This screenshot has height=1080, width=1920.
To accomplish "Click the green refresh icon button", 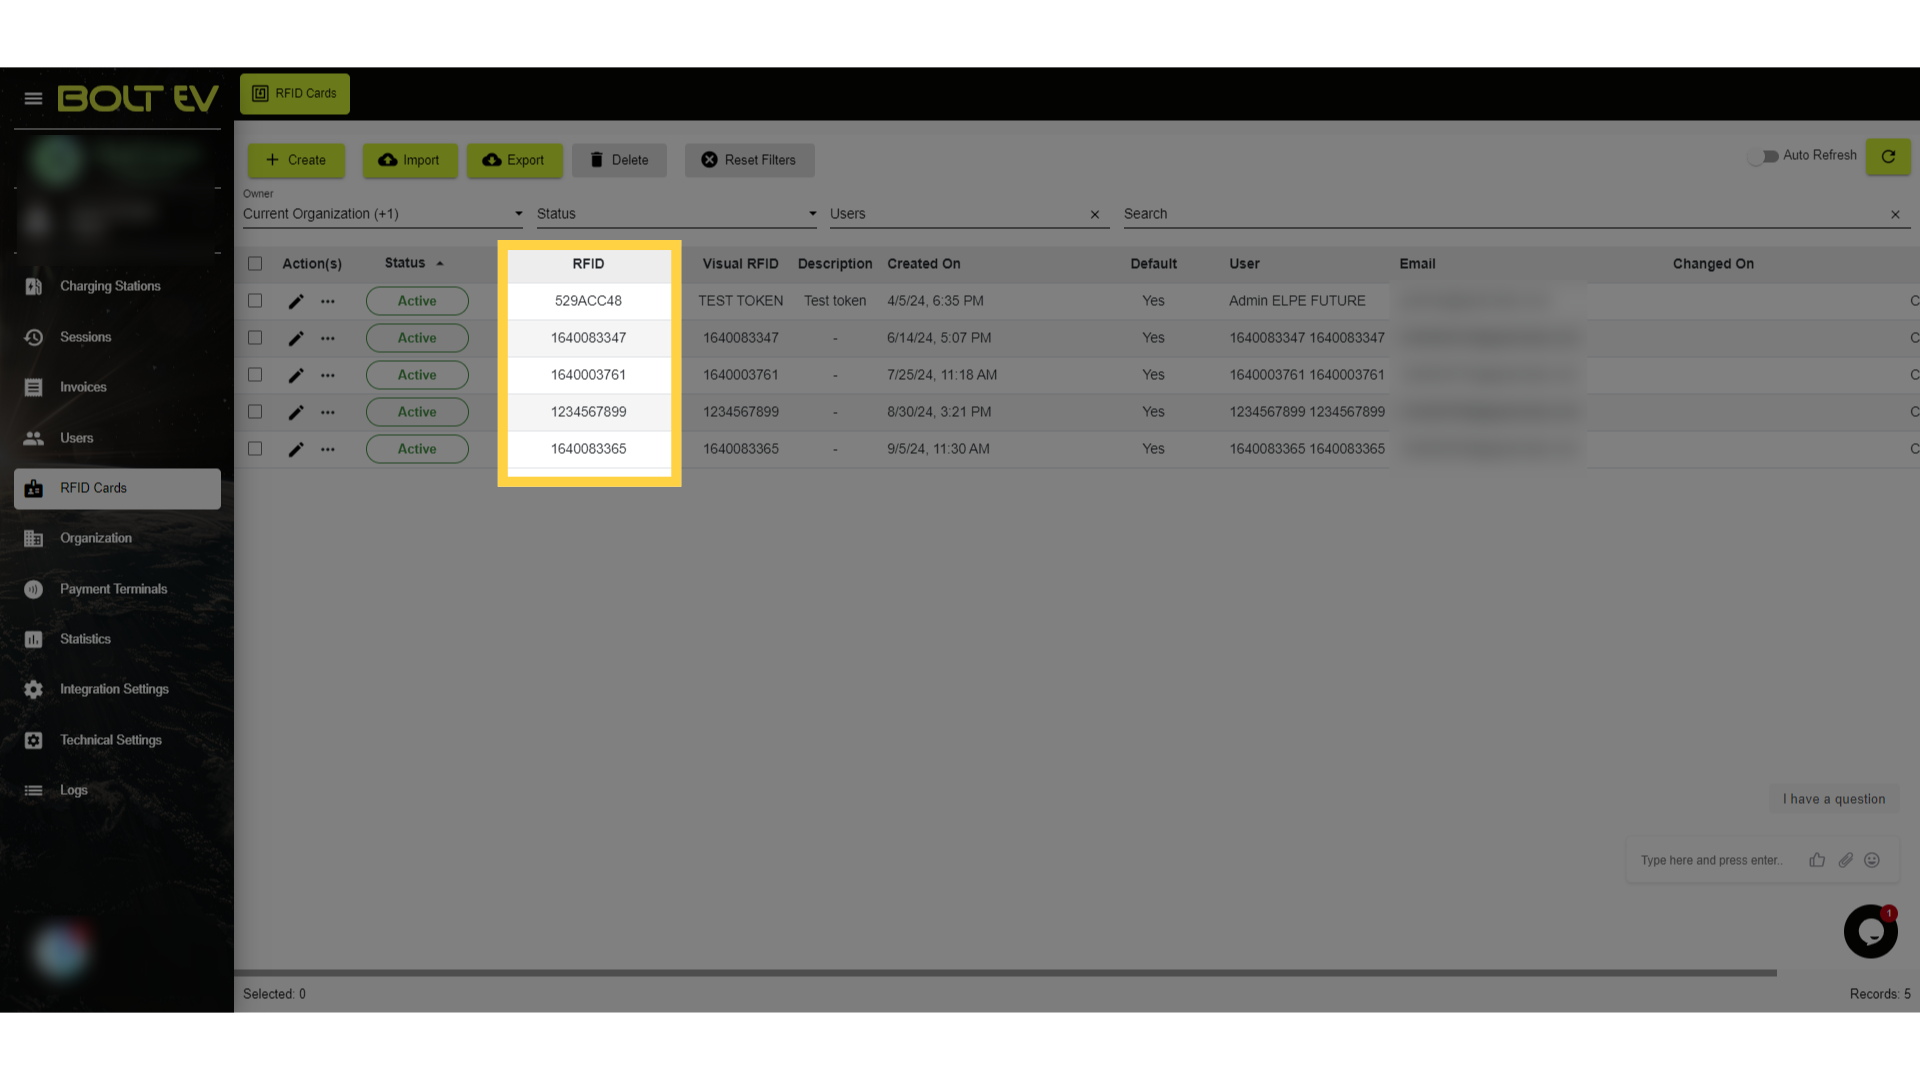I will click(1888, 156).
